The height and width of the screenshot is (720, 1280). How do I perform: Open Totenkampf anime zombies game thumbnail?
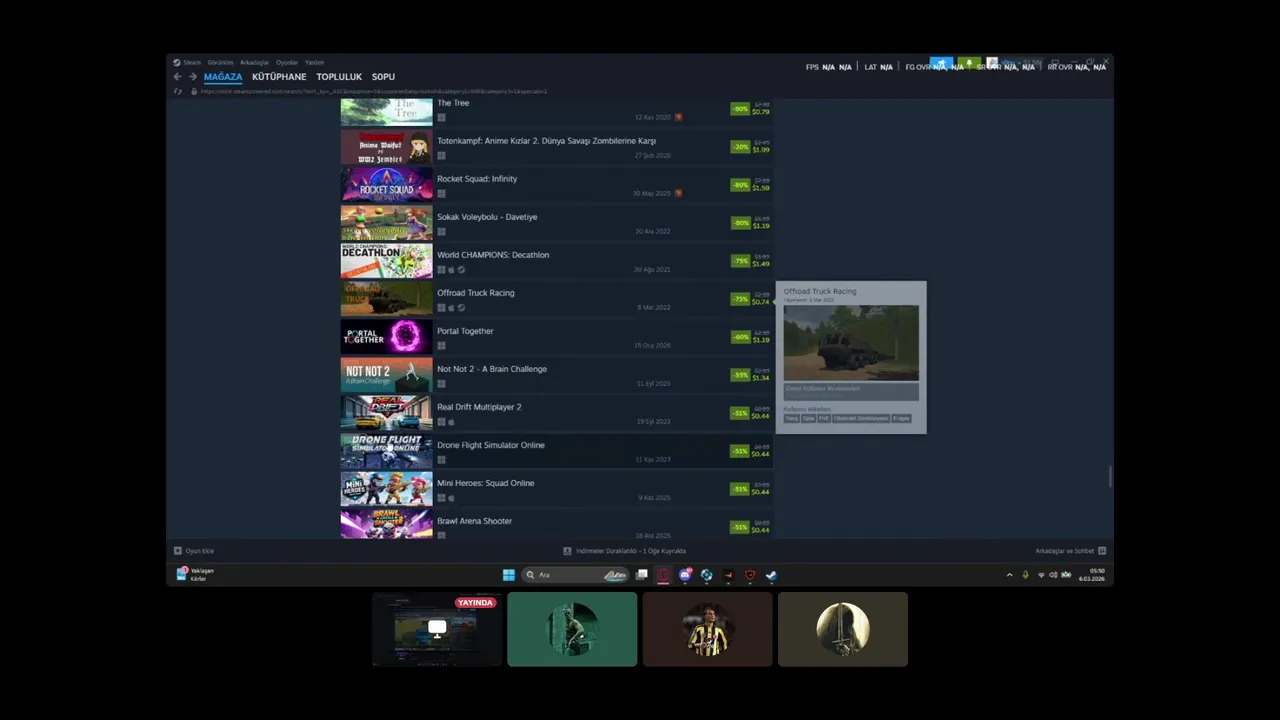pos(386,147)
